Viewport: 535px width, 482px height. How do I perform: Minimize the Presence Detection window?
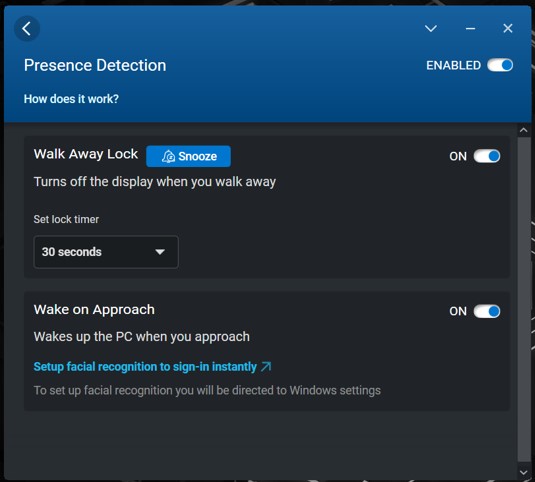click(471, 29)
